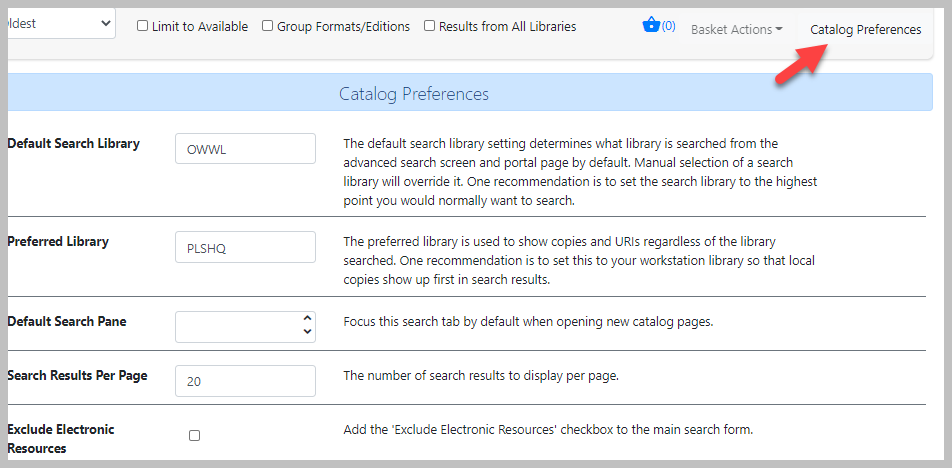Expand the sort order dropdown
Image resolution: width=952 pixels, height=468 pixels.
click(61, 24)
